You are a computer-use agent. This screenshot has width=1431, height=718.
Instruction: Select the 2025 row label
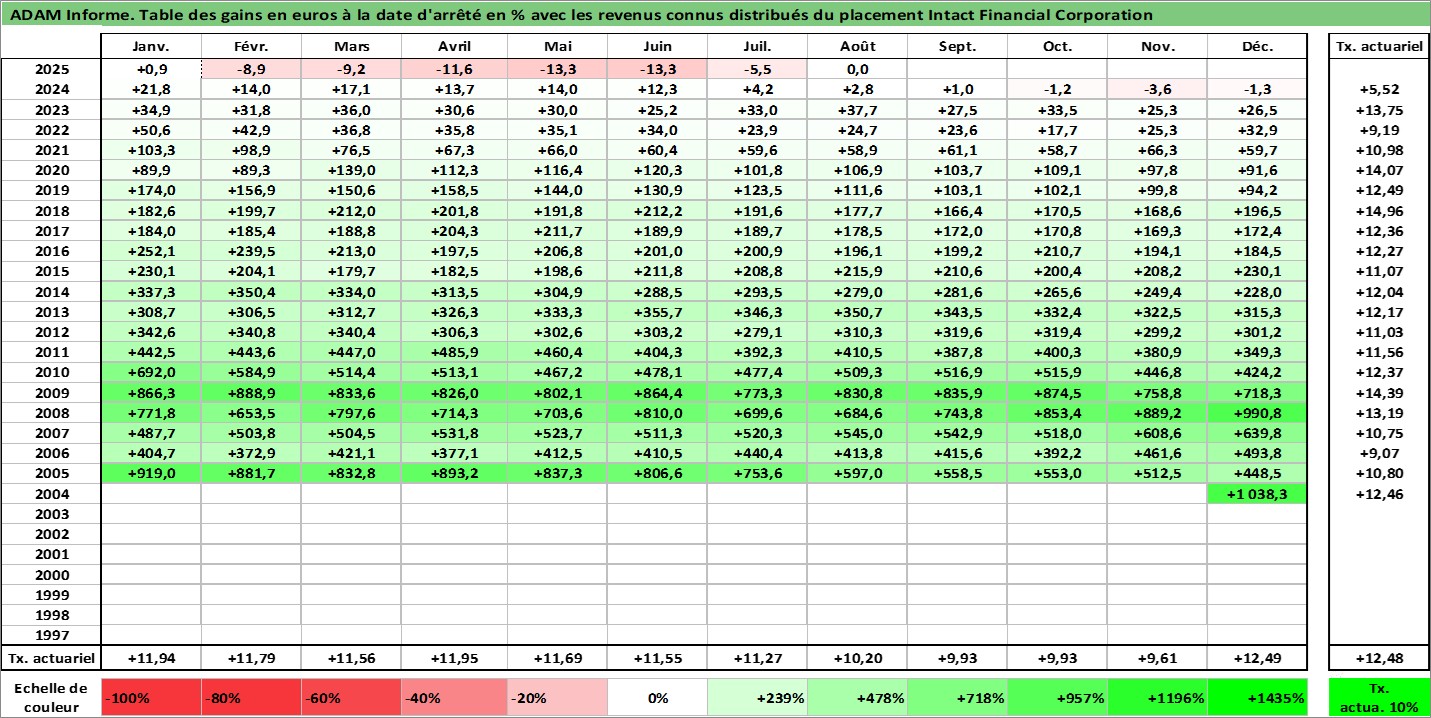pyautogui.click(x=51, y=69)
